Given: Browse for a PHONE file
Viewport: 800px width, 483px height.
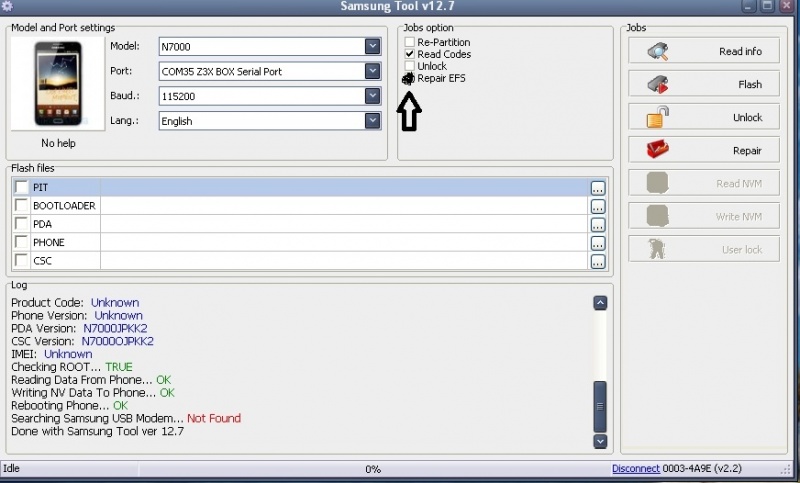Looking at the screenshot, I should point(597,243).
